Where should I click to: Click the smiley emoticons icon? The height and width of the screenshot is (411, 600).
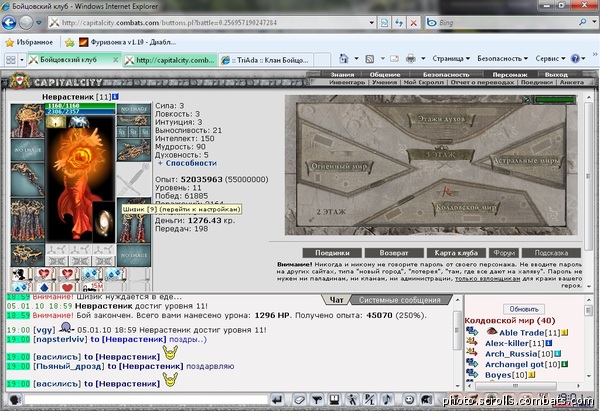(x=409, y=400)
